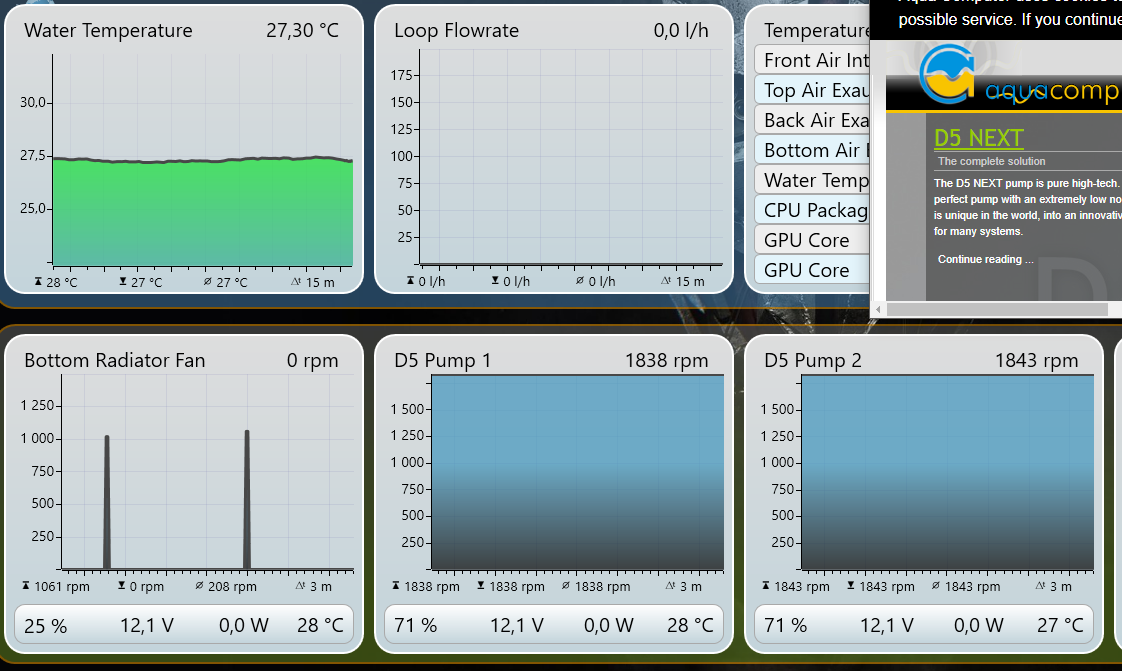The image size is (1122, 671).
Task: Click the 12,1 V value in D5 Pump 1
Action: pyautogui.click(x=517, y=625)
